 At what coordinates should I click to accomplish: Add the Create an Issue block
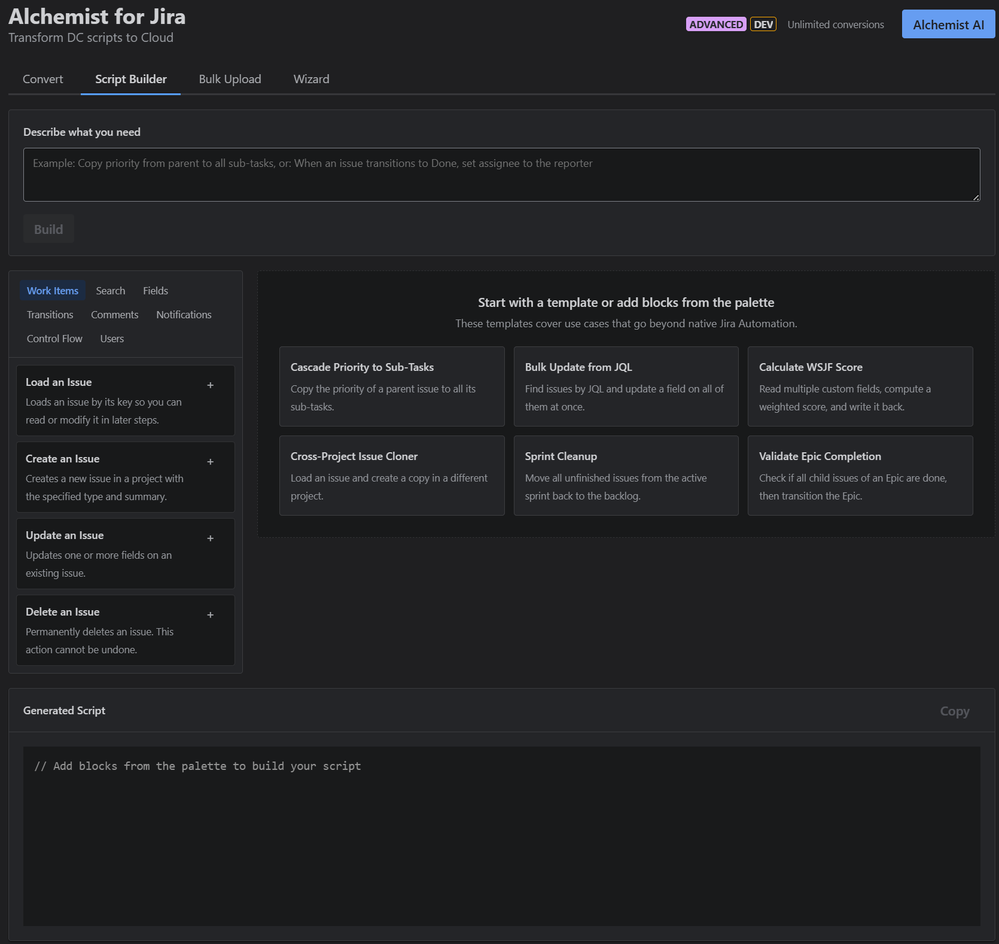(x=210, y=462)
